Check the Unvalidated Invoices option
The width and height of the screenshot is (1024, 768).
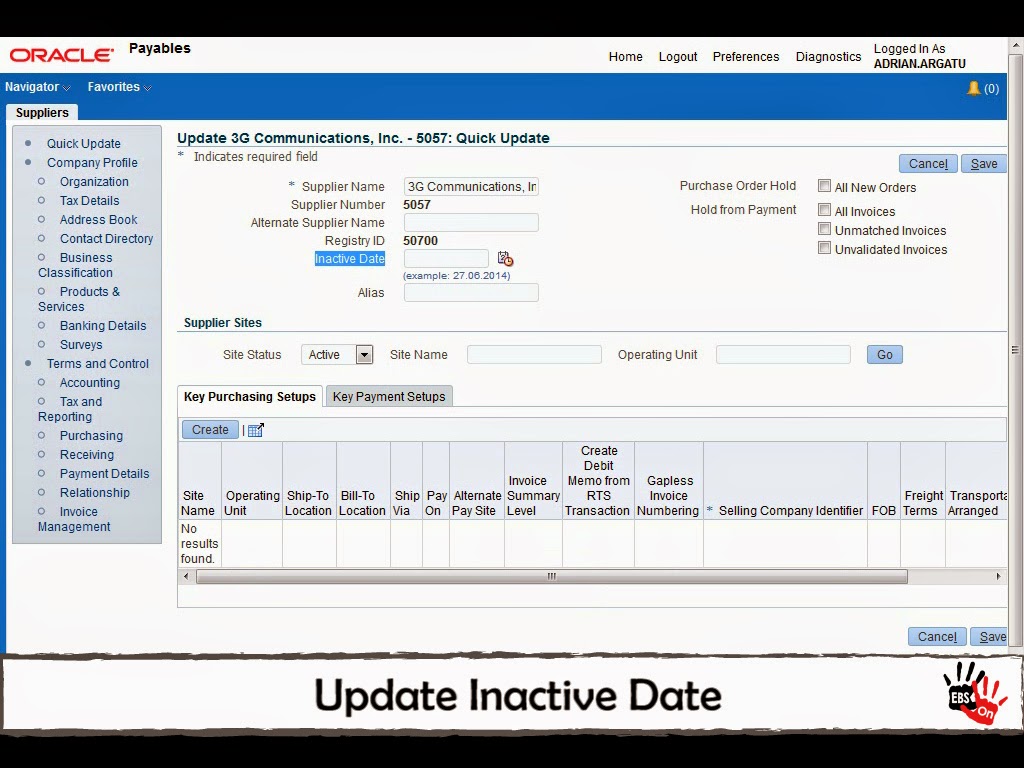pos(824,249)
